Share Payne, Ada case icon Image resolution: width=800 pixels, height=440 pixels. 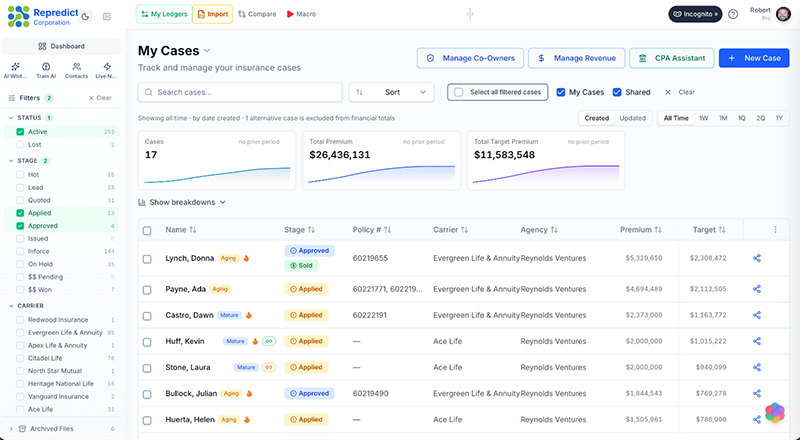pyautogui.click(x=757, y=289)
